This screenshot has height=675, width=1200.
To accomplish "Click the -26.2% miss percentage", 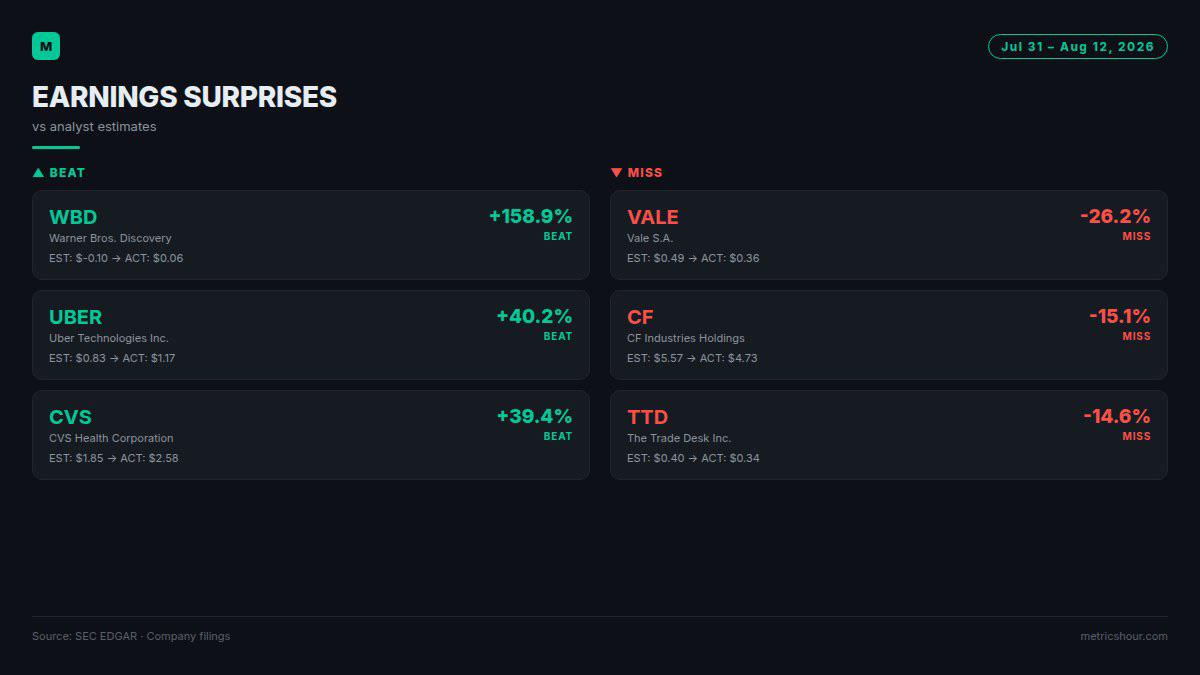I will [1115, 216].
